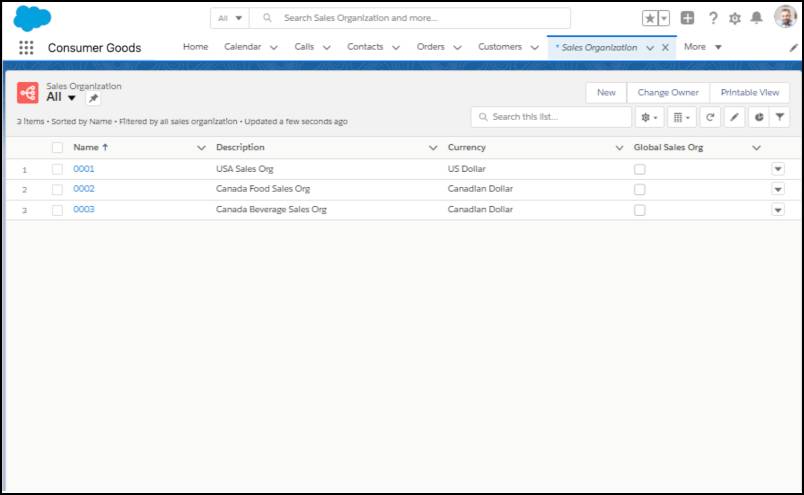Open the List View Controls gear

[649, 117]
